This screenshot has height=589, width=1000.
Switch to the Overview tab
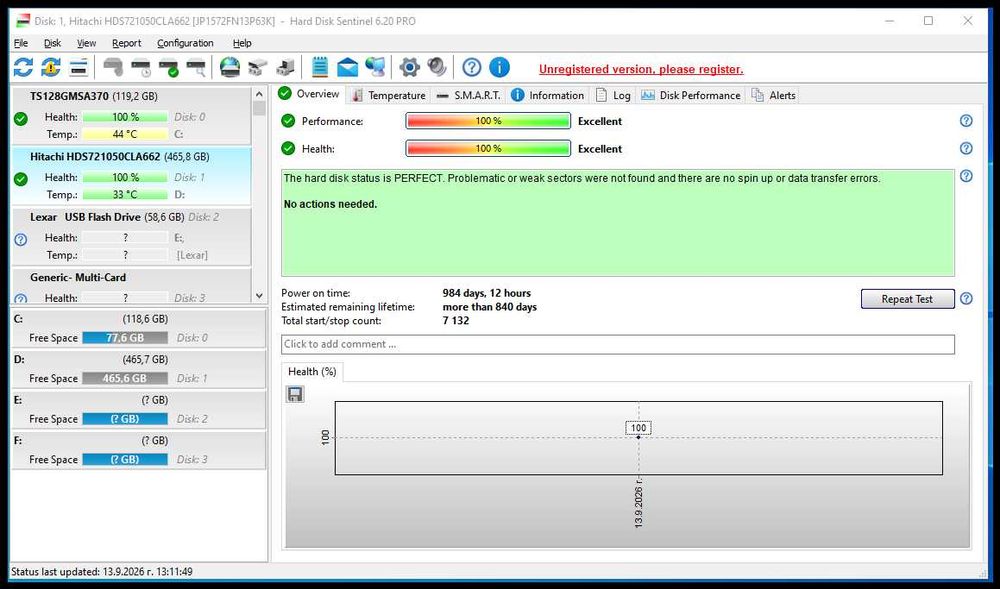pyautogui.click(x=310, y=94)
